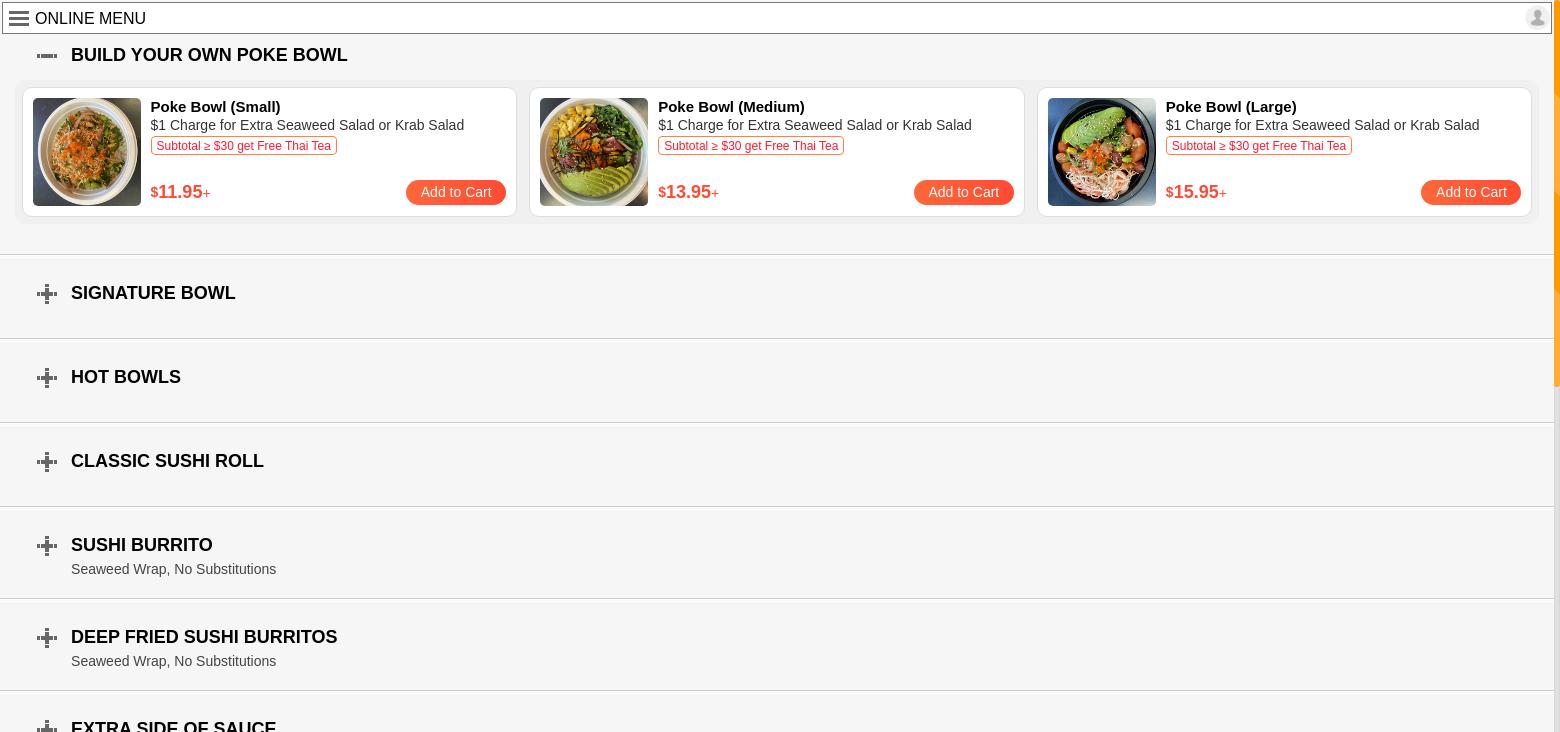Expand the Sushi Burrito plus icon
This screenshot has height=732, width=1560.
pos(47,545)
